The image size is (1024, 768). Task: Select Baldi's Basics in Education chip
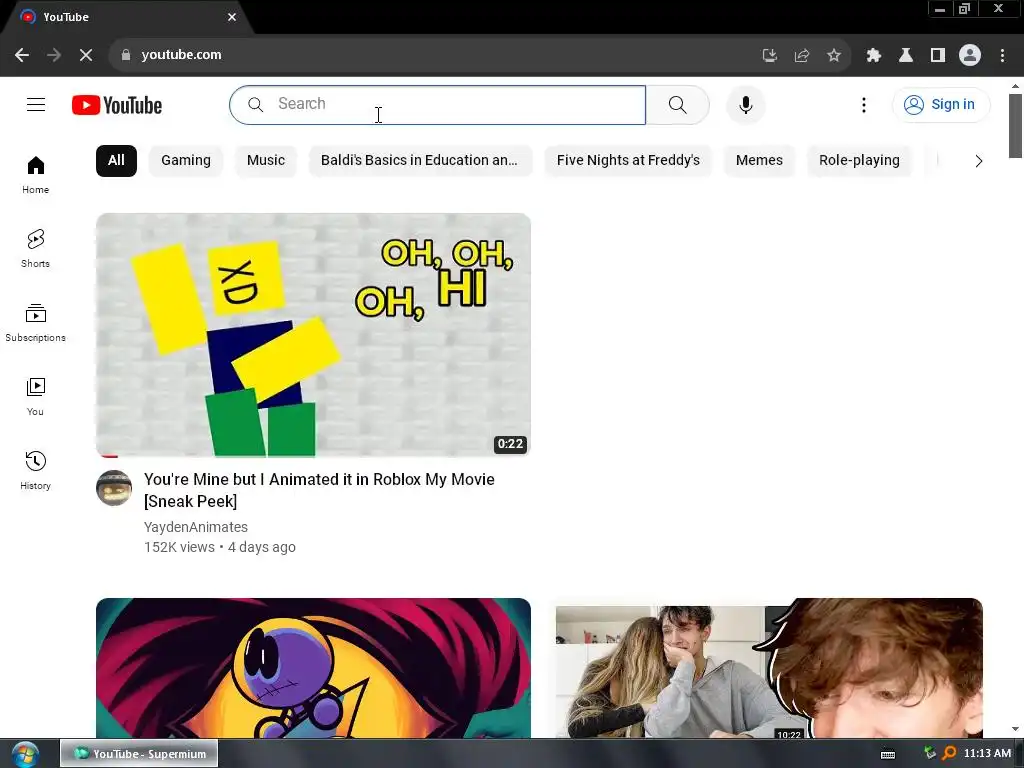coord(419,161)
